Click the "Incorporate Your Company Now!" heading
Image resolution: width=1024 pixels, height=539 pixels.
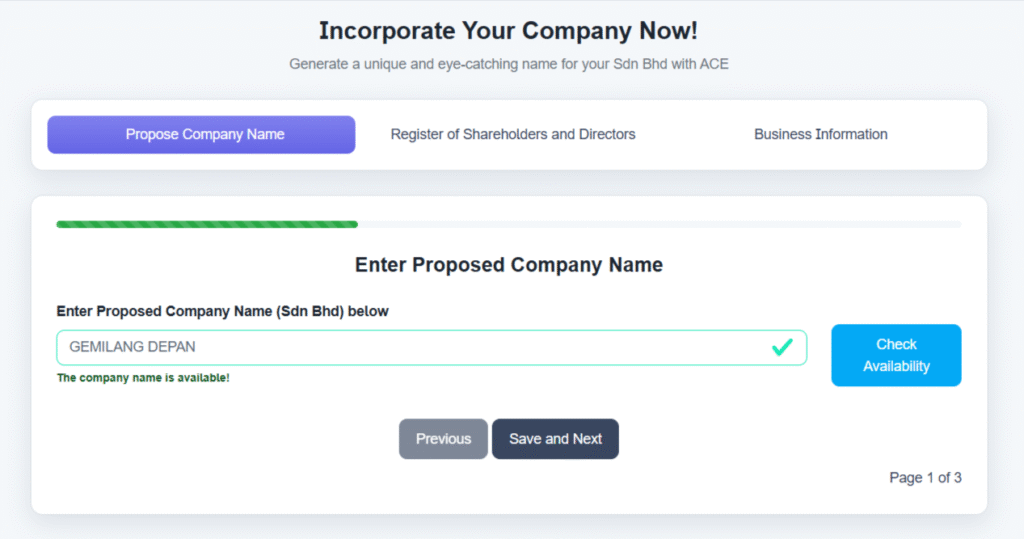pos(508,31)
